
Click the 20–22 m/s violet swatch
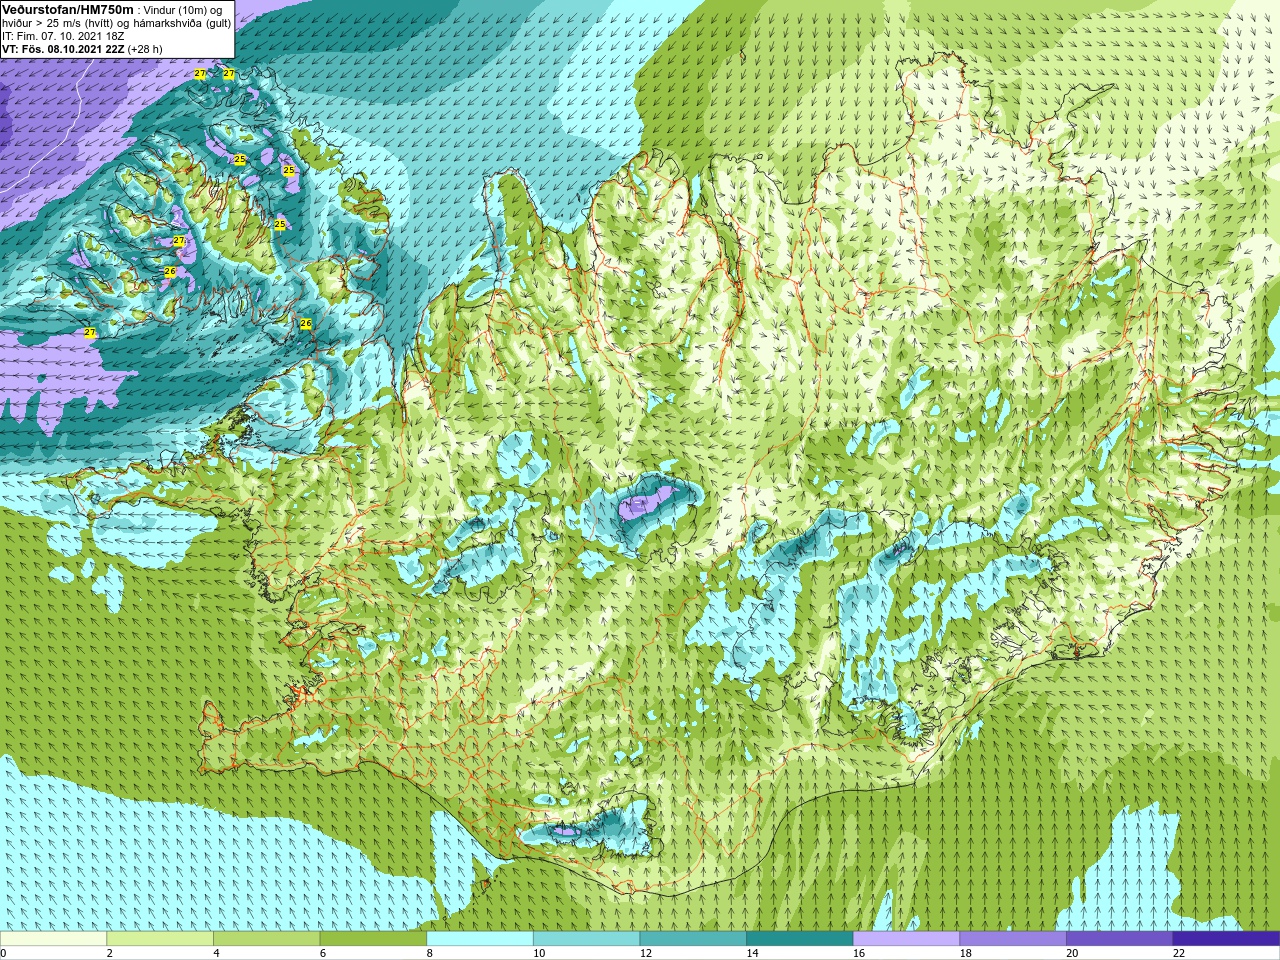[x=1120, y=939]
